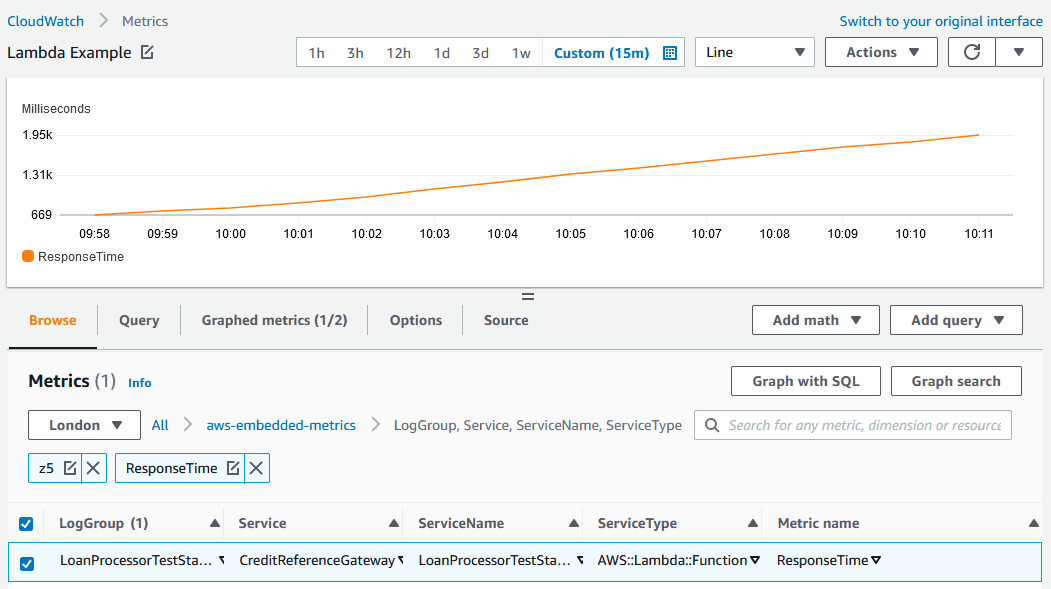Go to All metrics breadcrumb

click(x=160, y=425)
